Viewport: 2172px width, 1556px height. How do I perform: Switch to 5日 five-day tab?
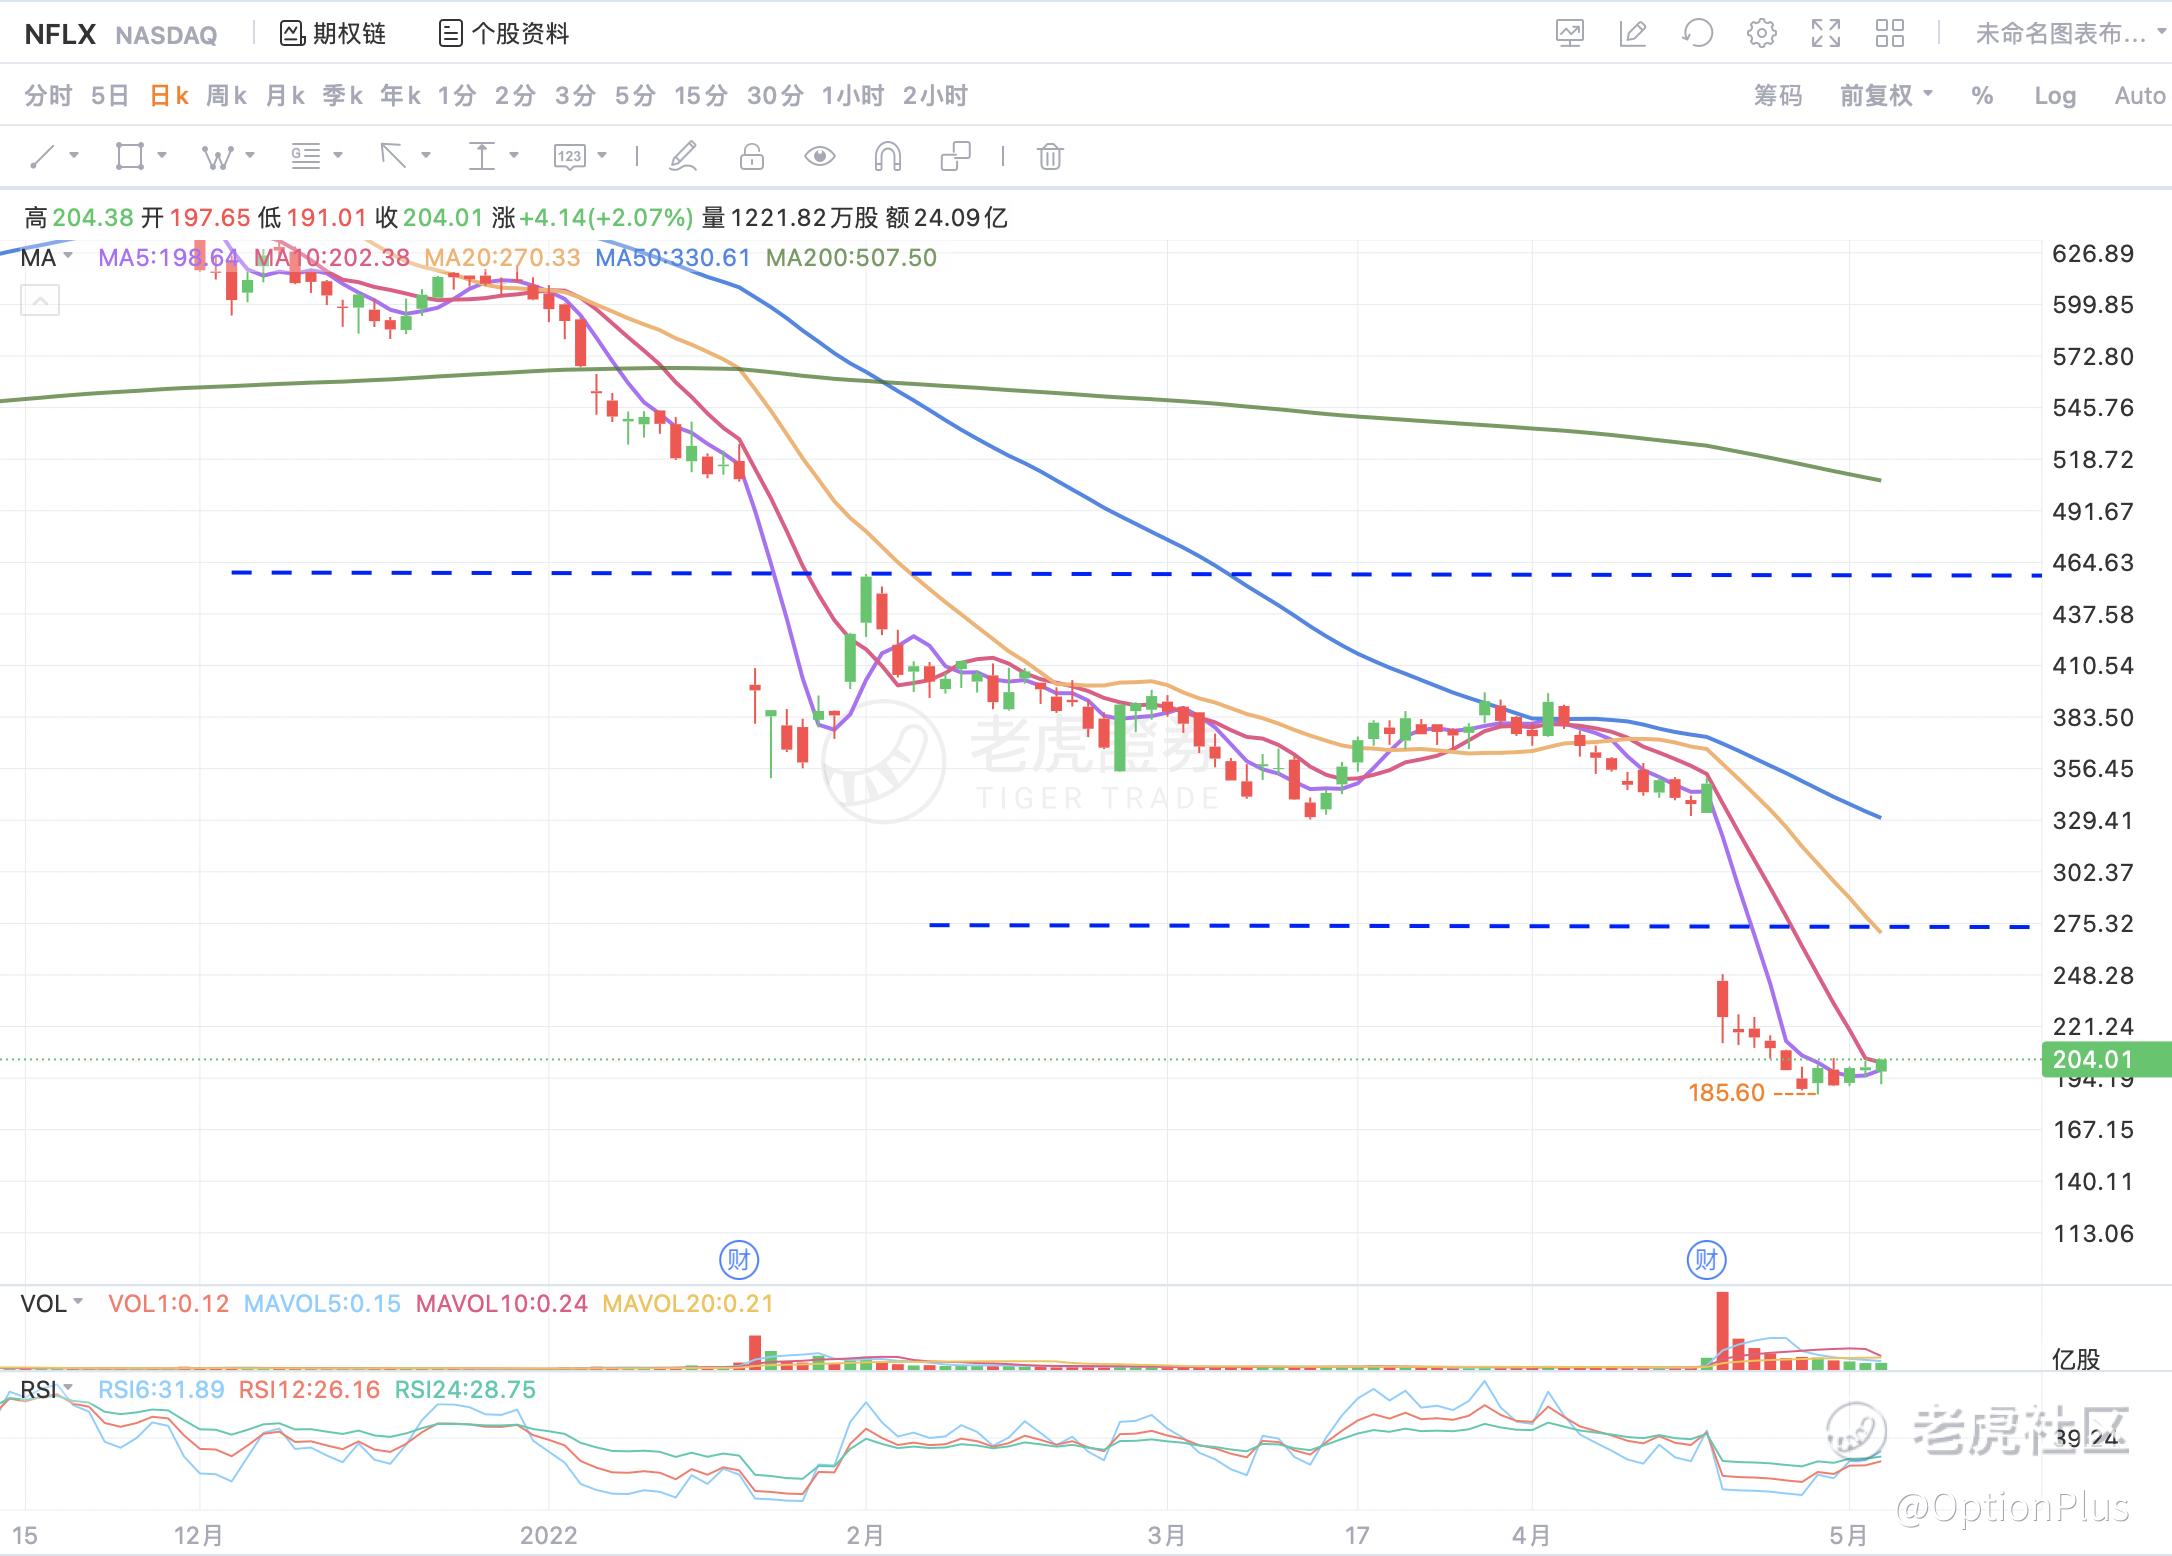click(x=110, y=96)
